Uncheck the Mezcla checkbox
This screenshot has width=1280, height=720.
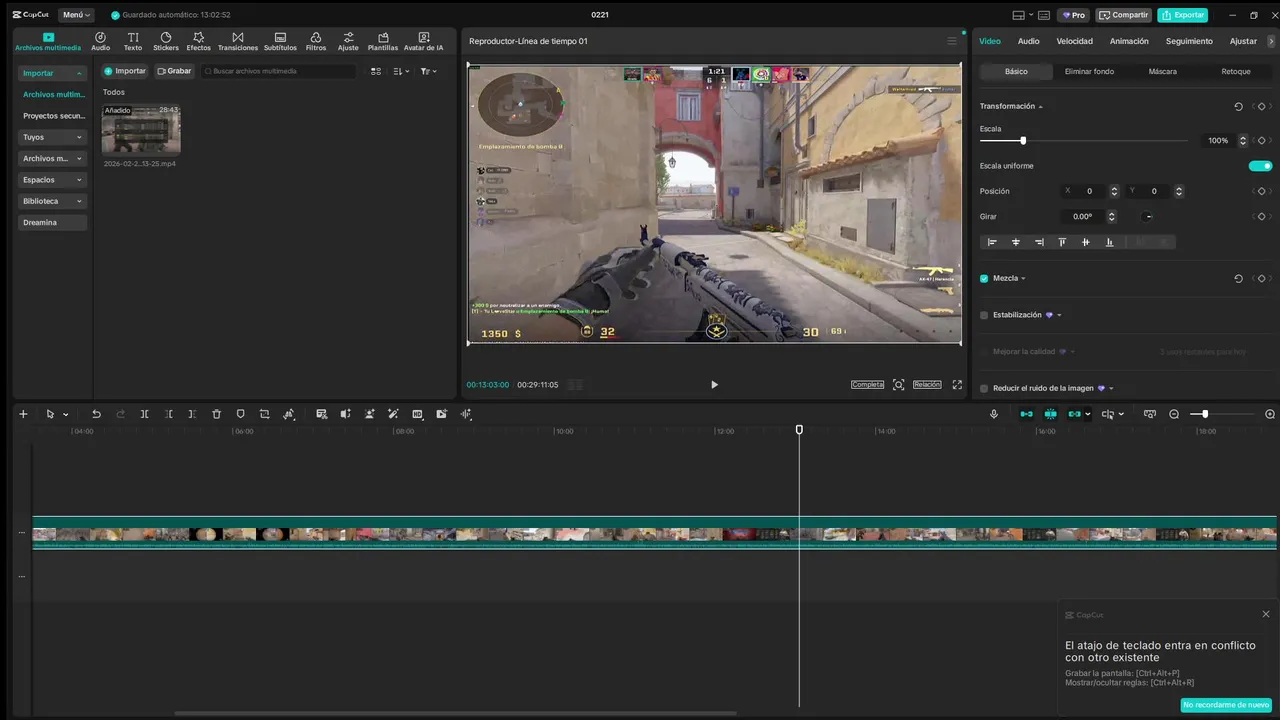click(x=984, y=278)
